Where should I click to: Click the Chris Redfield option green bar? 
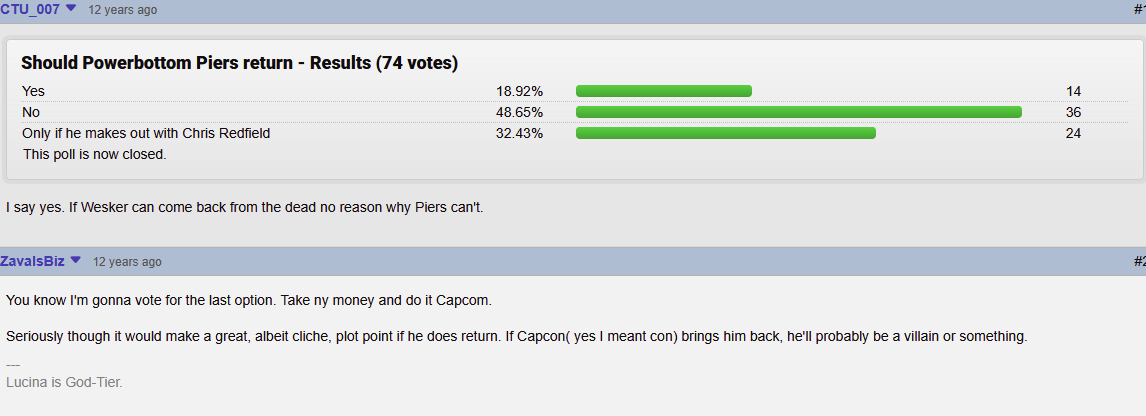[726, 133]
